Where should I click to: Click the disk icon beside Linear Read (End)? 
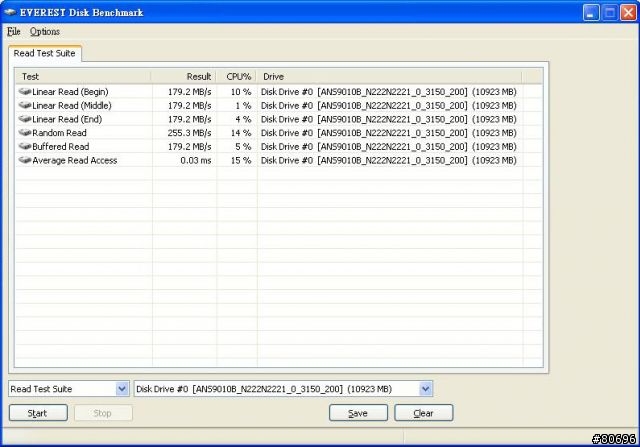point(25,119)
